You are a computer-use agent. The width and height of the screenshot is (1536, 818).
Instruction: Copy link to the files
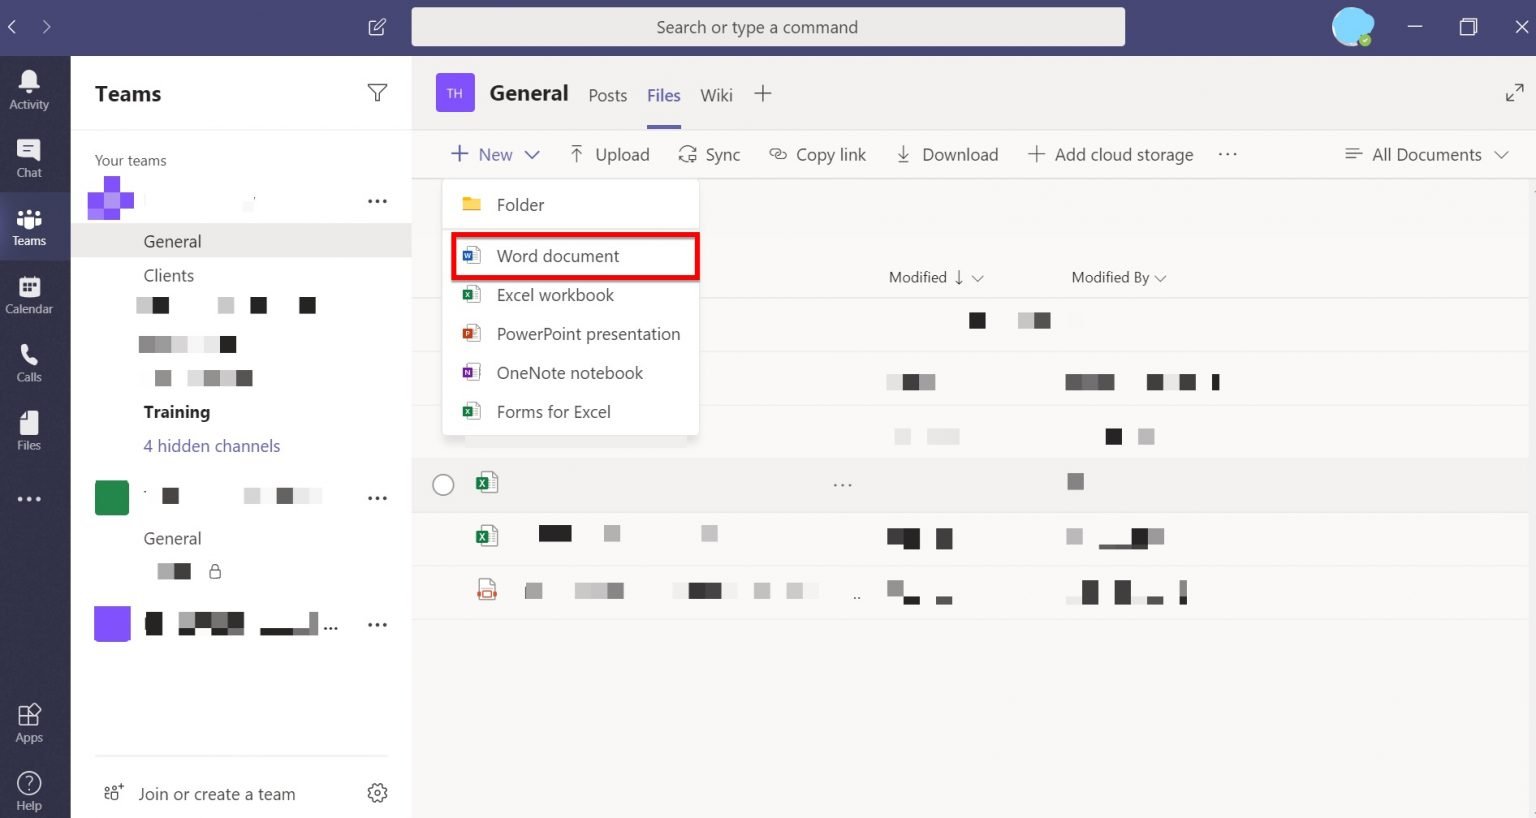(x=817, y=154)
